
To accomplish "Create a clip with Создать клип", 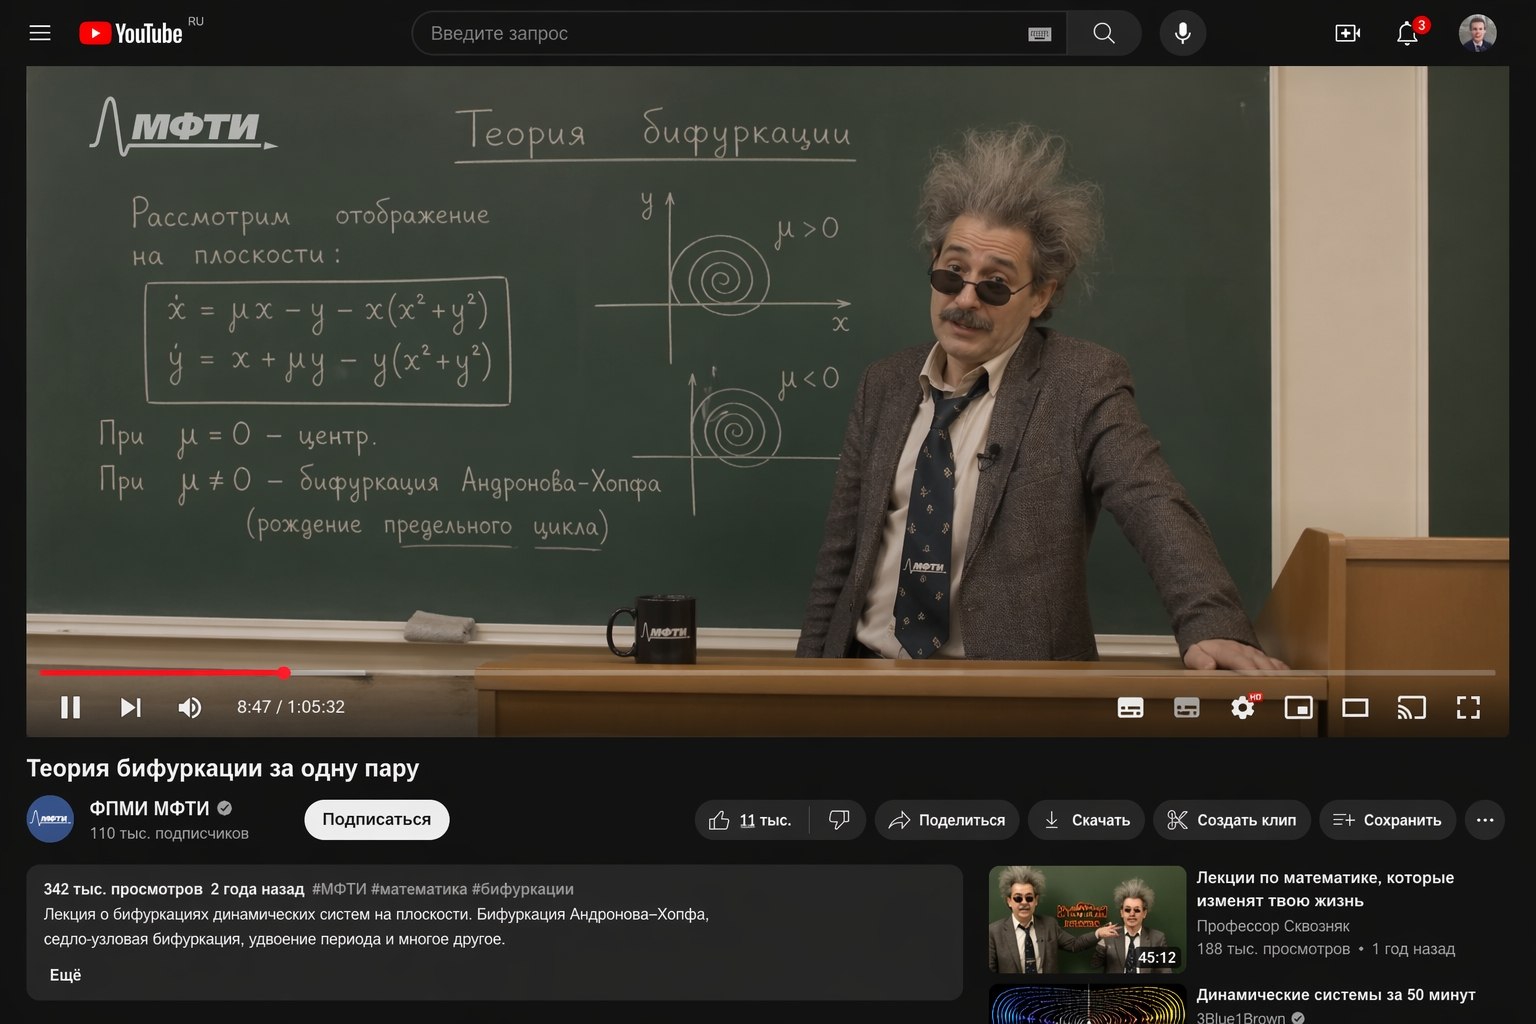I will (1232, 820).
